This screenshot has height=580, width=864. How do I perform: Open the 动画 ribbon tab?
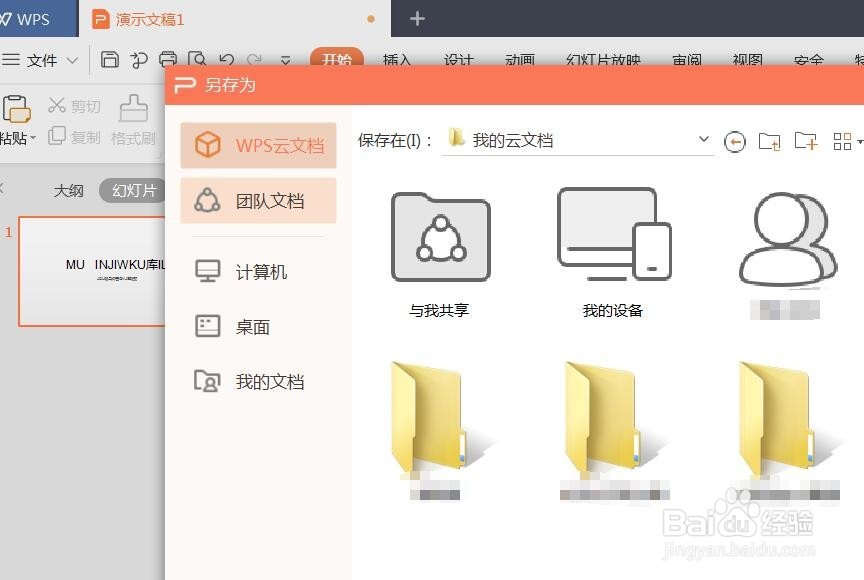pos(520,59)
